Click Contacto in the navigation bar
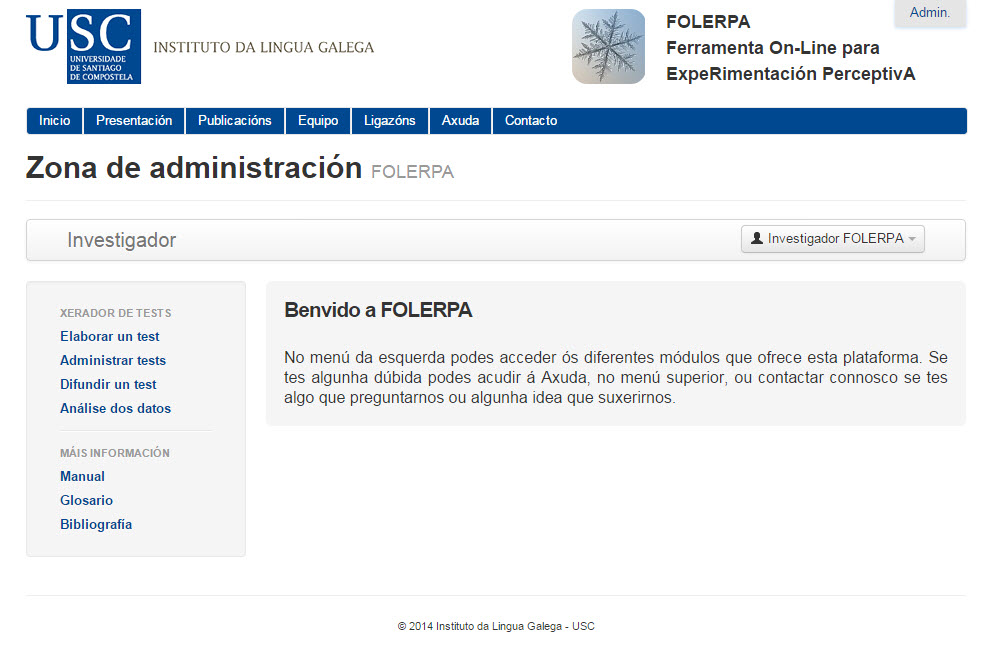The image size is (986, 664). [531, 121]
